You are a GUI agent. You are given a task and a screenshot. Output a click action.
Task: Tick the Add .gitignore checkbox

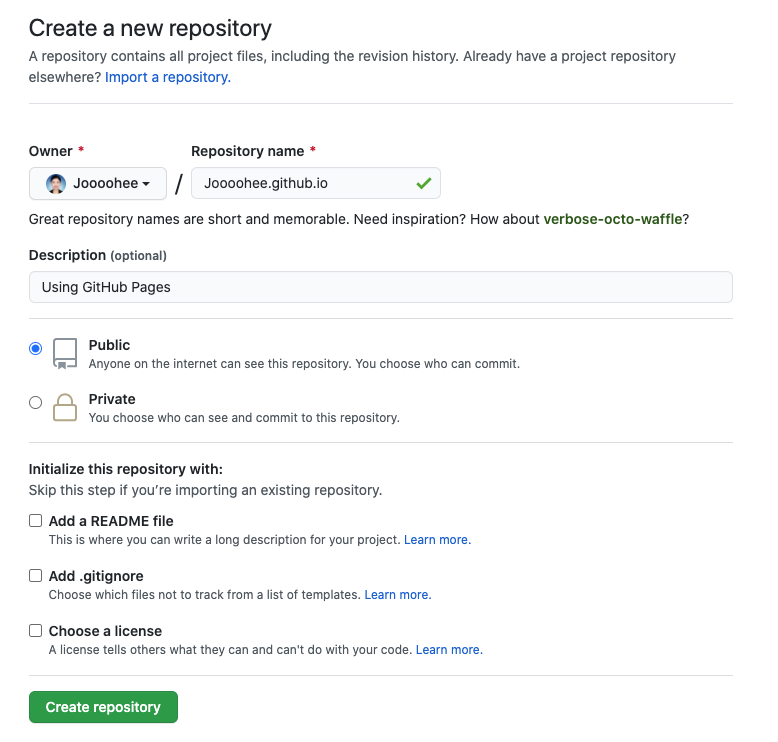(35, 576)
